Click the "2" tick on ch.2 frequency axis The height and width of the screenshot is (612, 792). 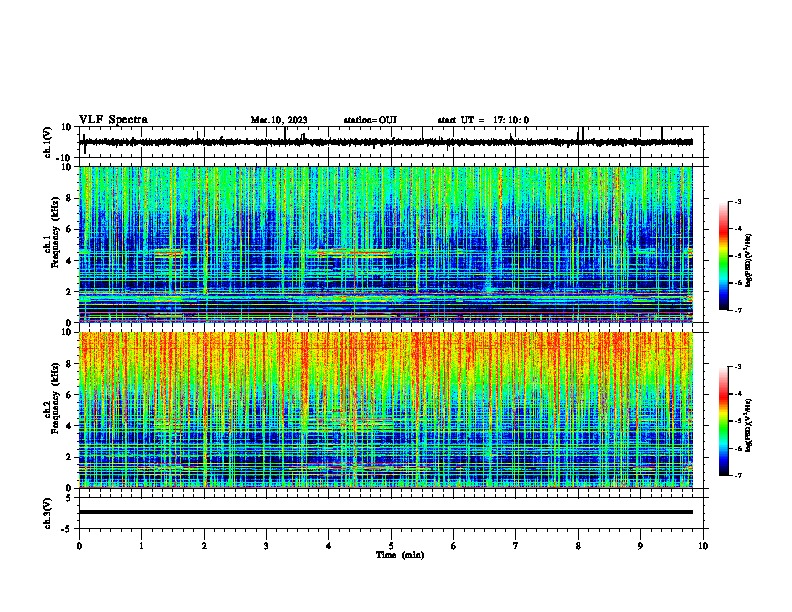69,457
